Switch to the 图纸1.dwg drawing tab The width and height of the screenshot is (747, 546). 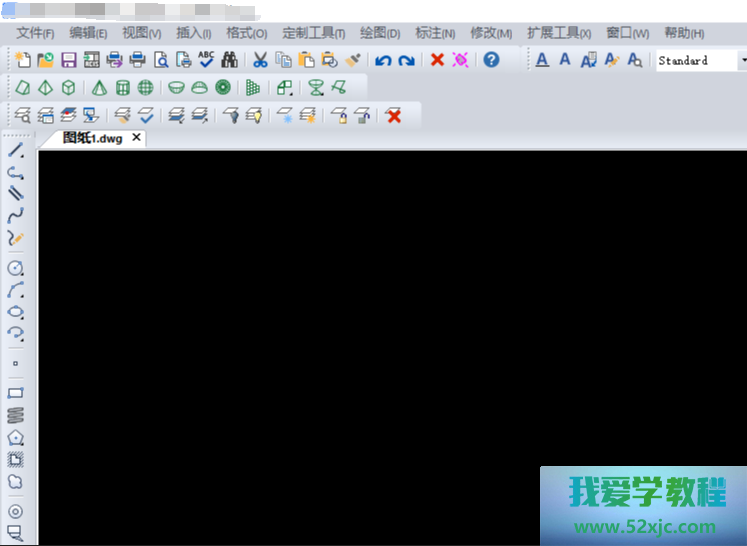click(92, 138)
